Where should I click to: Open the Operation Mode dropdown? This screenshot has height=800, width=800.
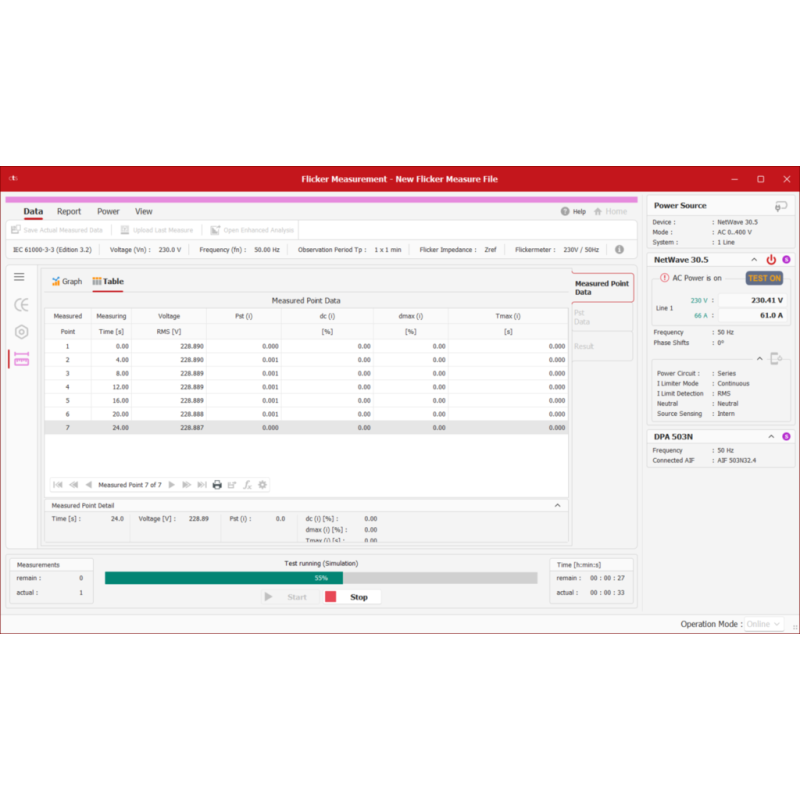click(764, 624)
